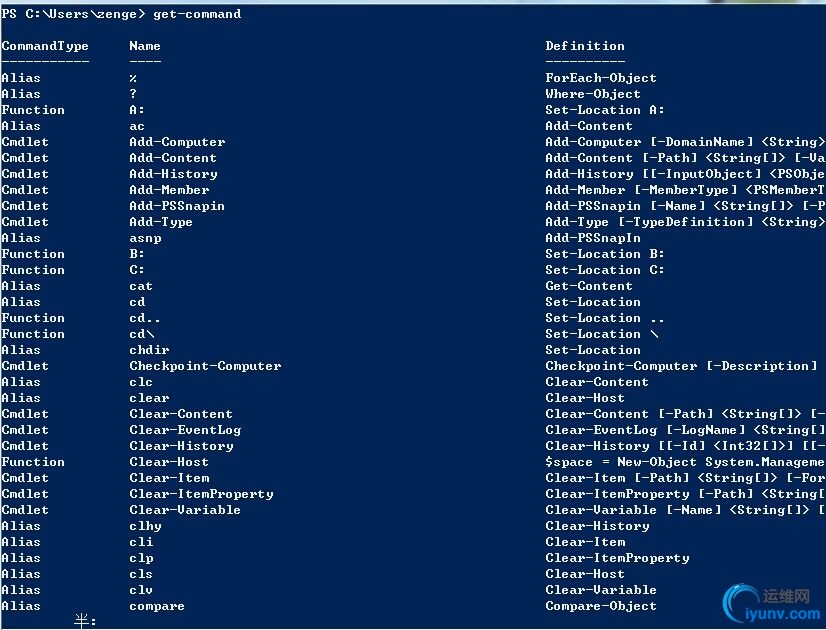Click the get-command text at the prompt

[197, 14]
